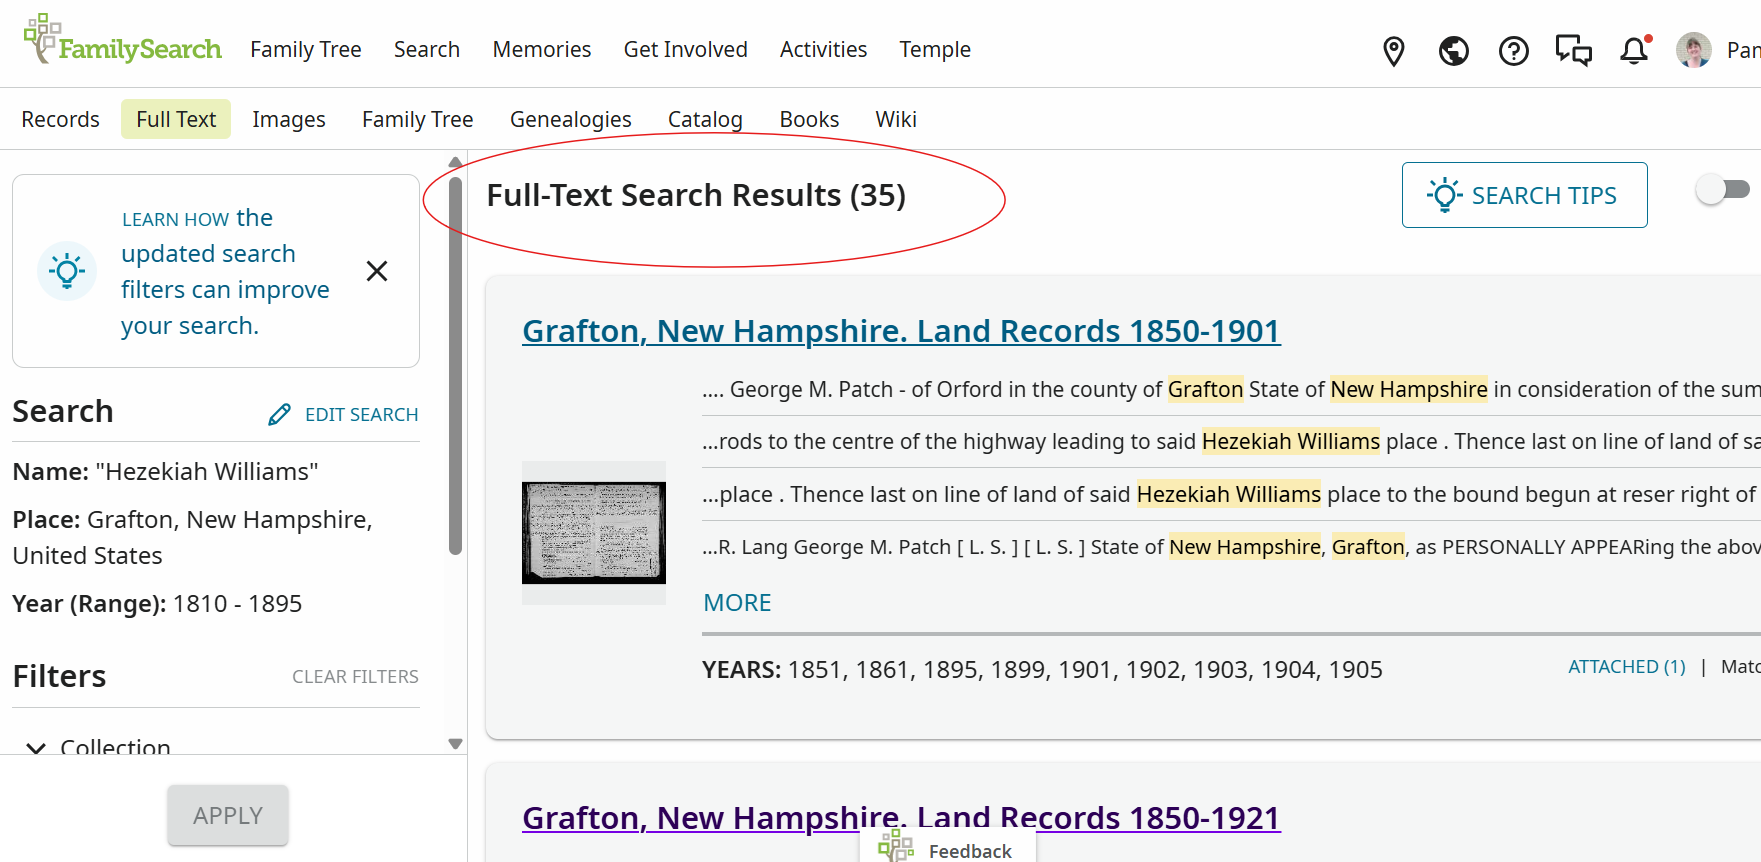Click the sidebar vertical scrollbar thumb
The width and height of the screenshot is (1761, 862).
pyautogui.click(x=456, y=365)
